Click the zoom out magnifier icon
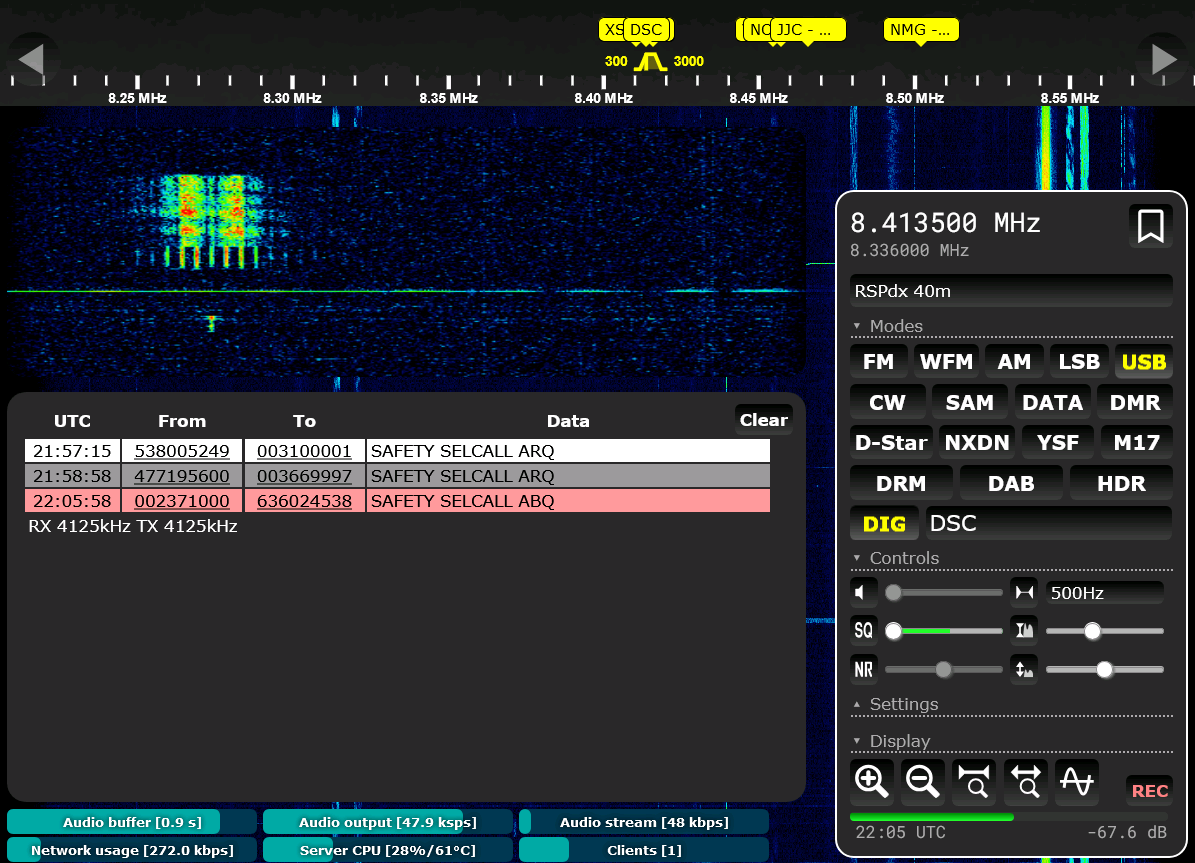The width and height of the screenshot is (1195, 863). pos(923,781)
